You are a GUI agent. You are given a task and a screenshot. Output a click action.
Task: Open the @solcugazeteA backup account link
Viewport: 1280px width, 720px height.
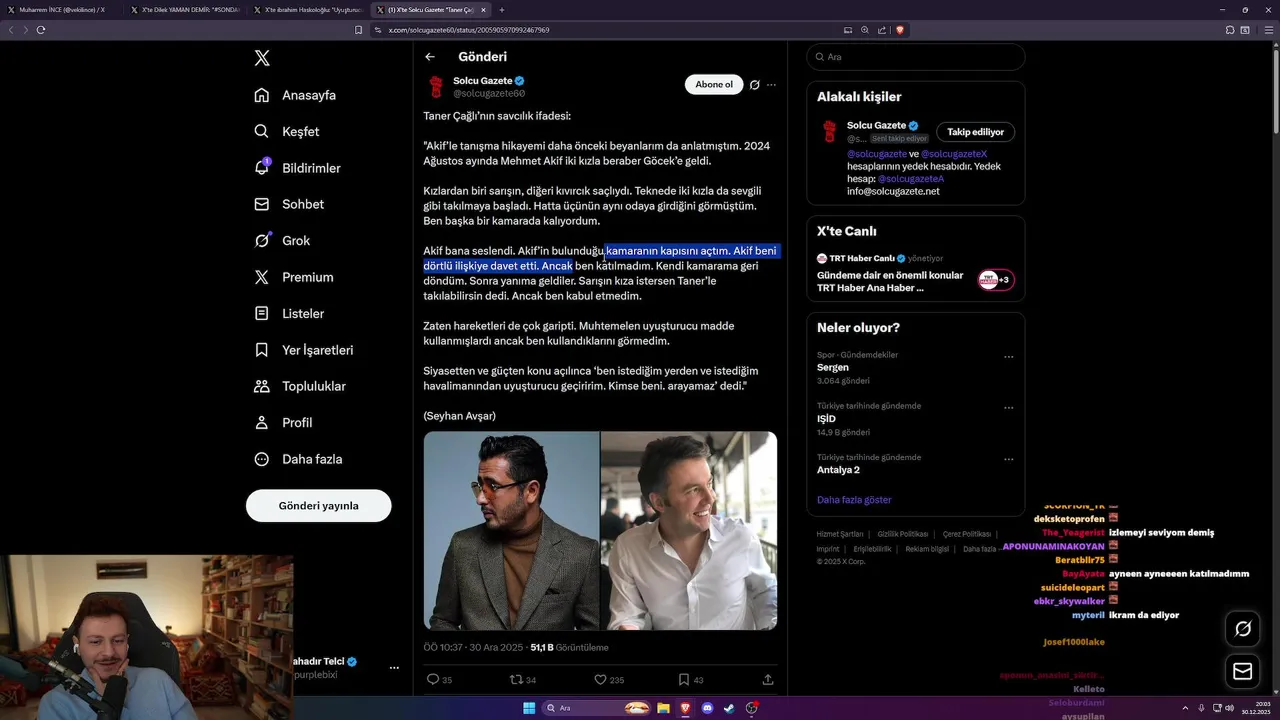pyautogui.click(x=911, y=179)
